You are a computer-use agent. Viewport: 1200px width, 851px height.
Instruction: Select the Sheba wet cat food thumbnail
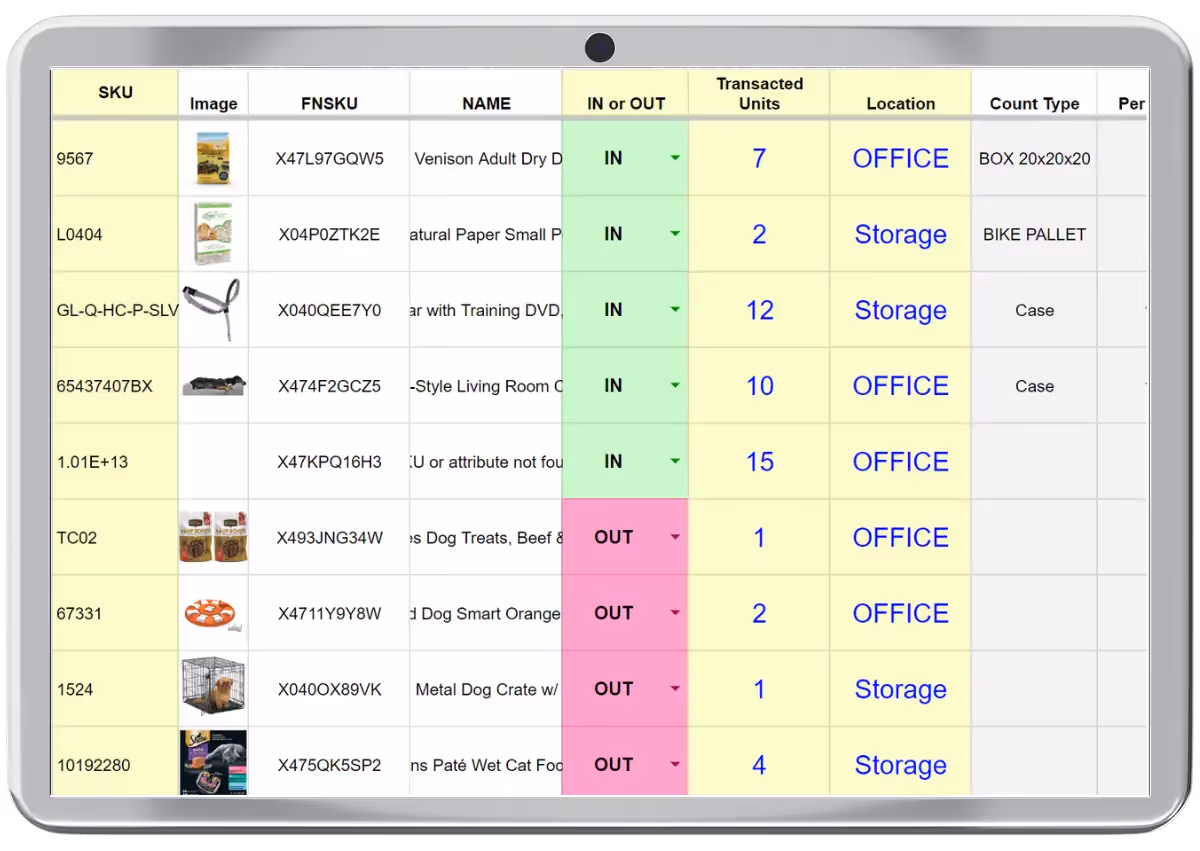pyautogui.click(x=213, y=764)
